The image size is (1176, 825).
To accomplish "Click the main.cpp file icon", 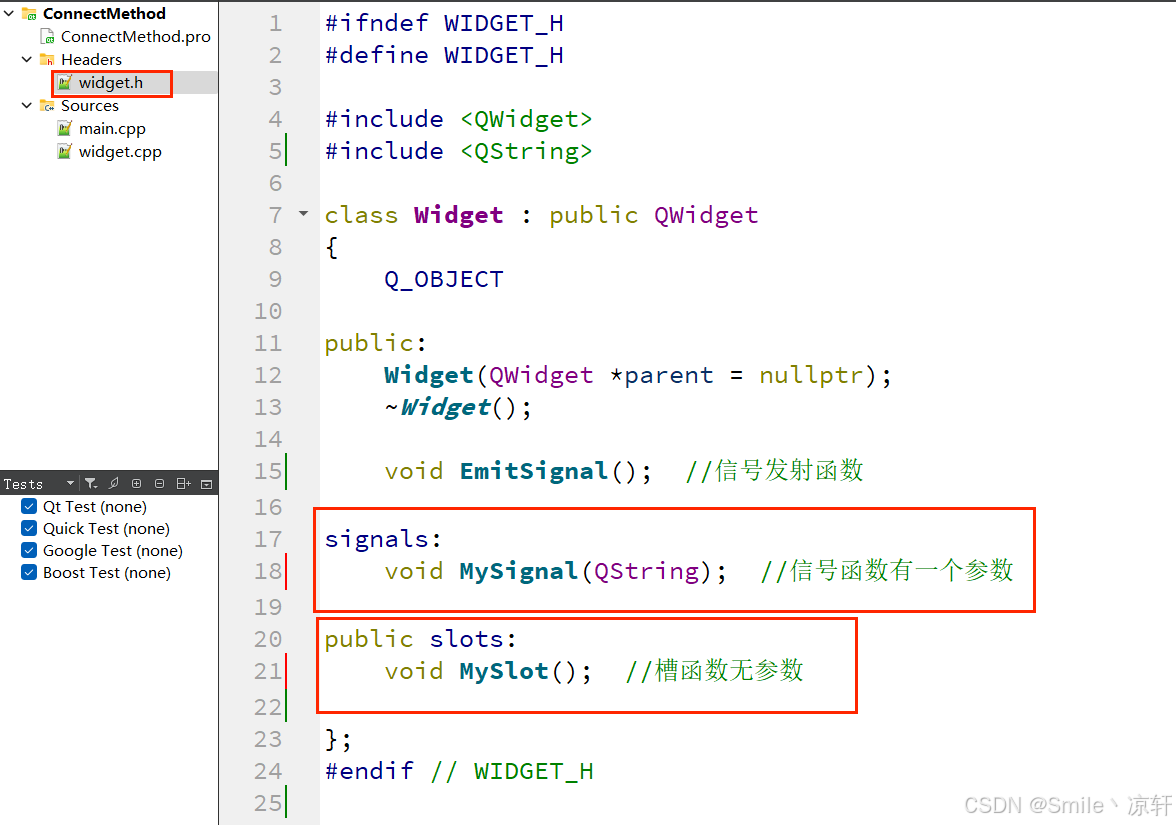I will tap(65, 129).
